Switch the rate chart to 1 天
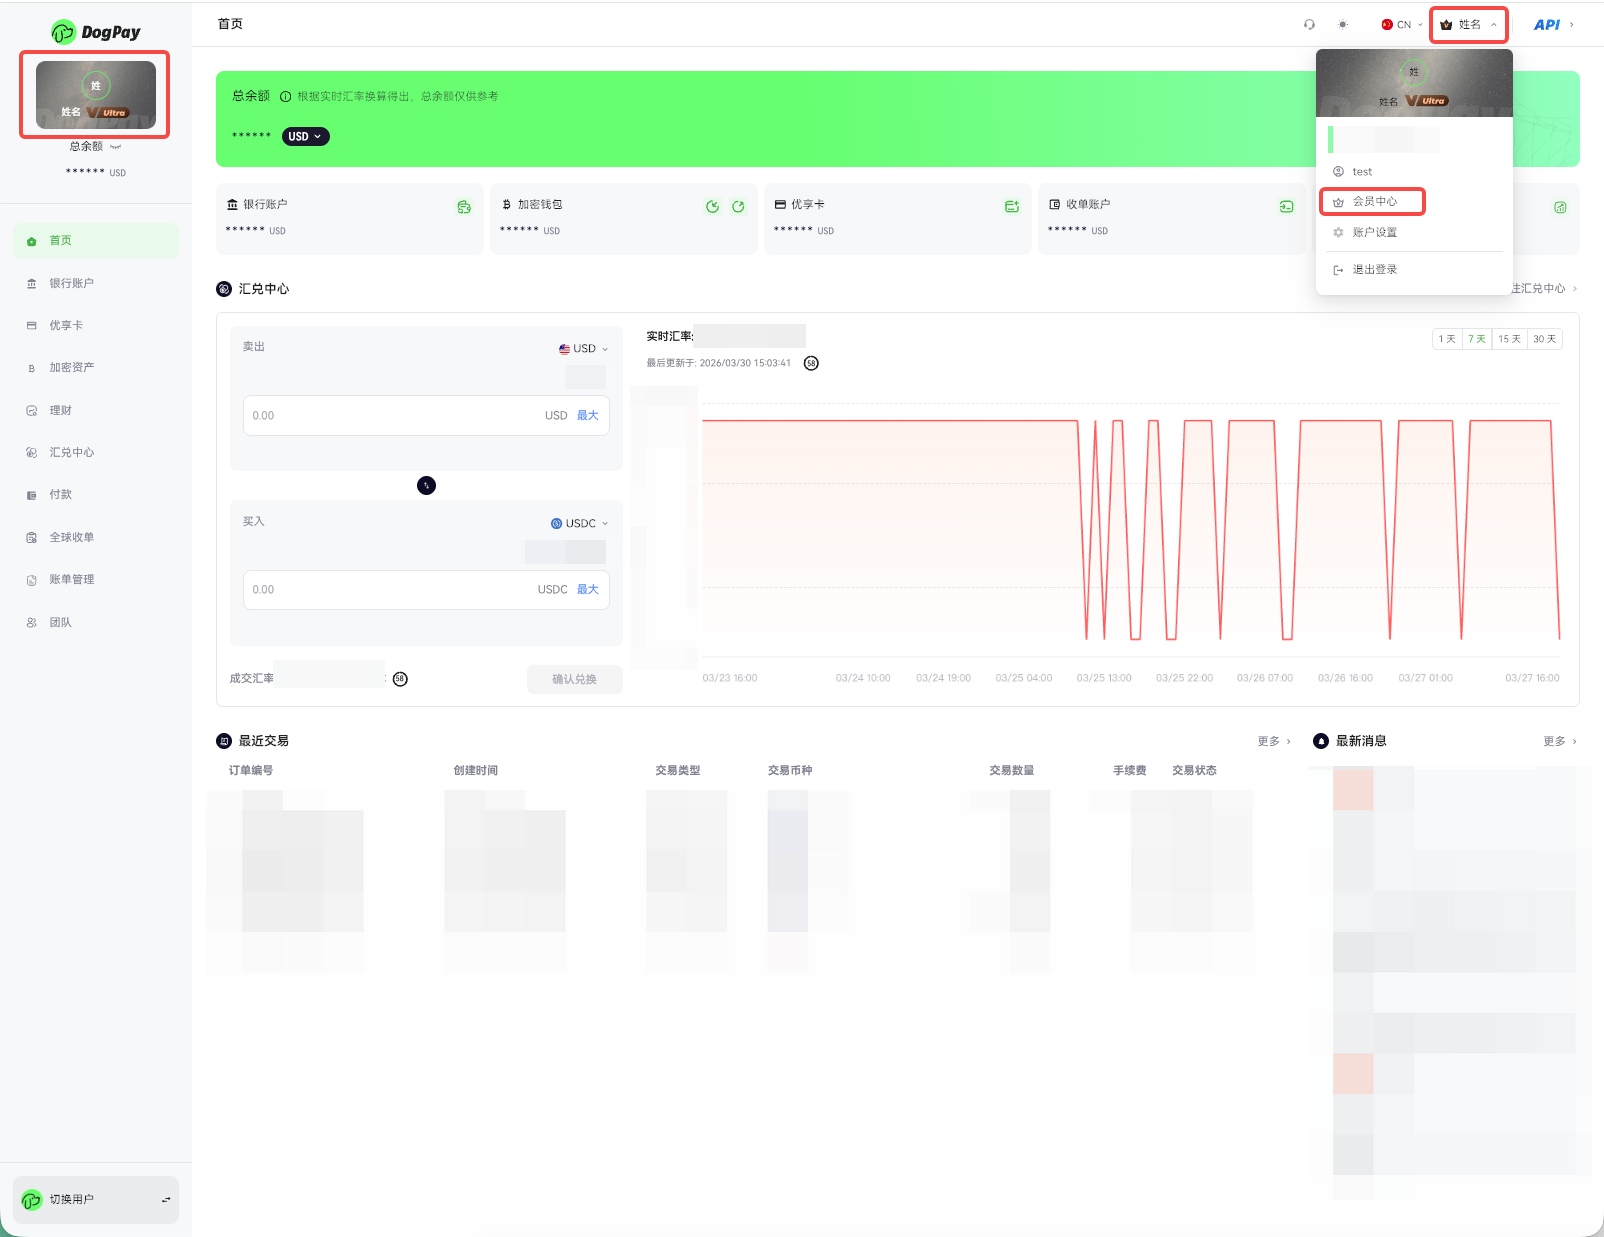 click(x=1447, y=339)
